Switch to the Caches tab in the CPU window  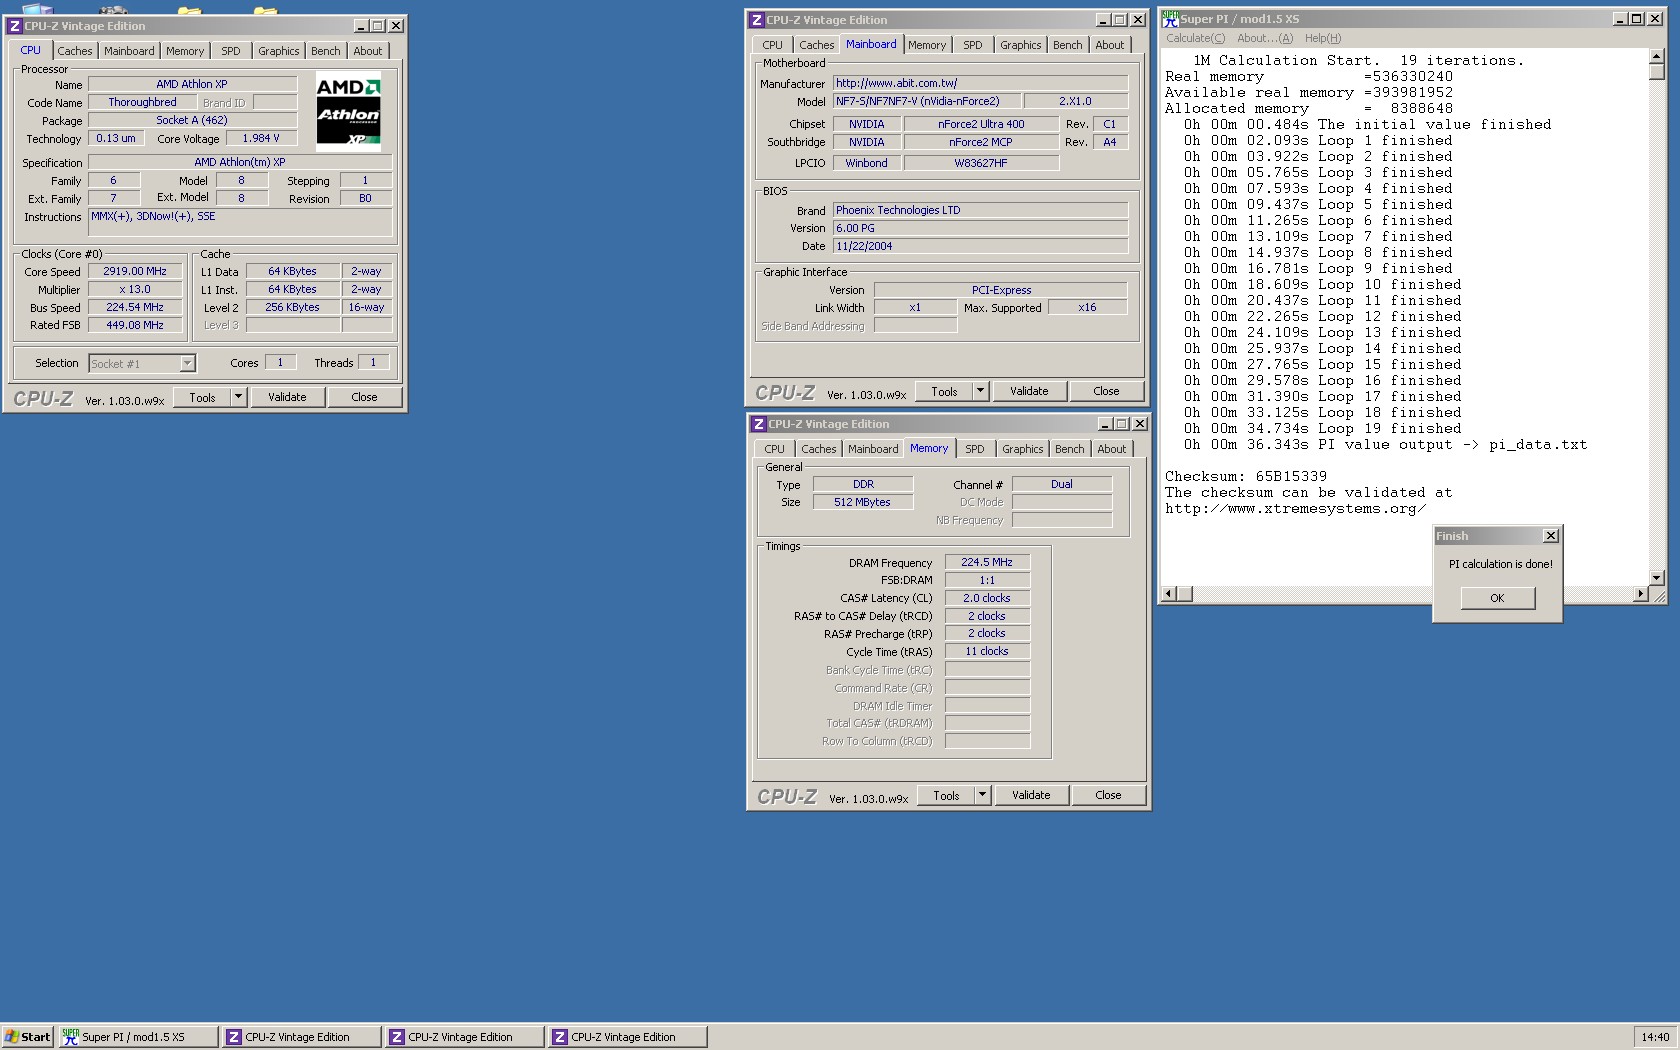tap(74, 51)
